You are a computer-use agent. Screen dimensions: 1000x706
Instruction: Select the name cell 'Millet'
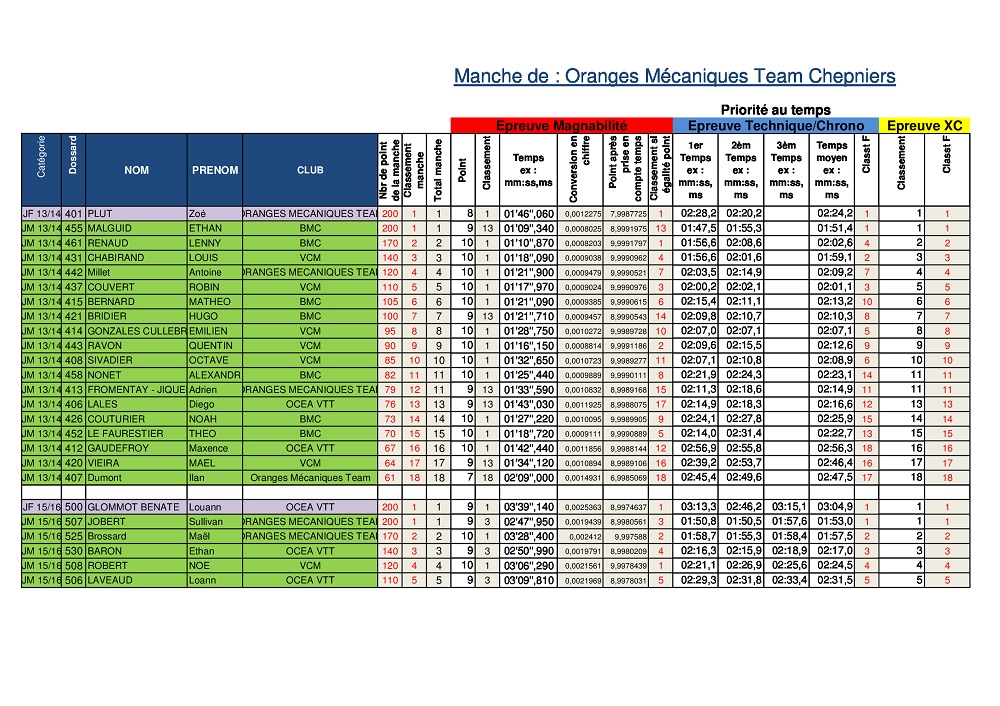tap(136, 272)
